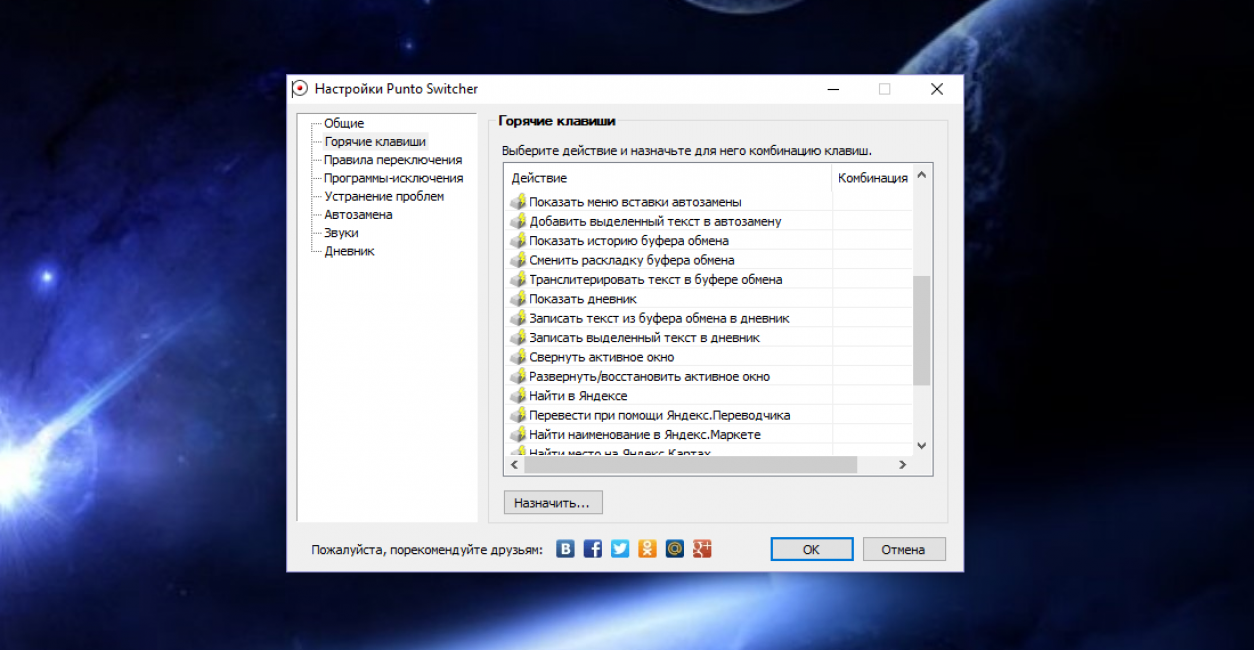Minimize the Punto Switcher settings window
This screenshot has width=1254, height=650.
(833, 89)
